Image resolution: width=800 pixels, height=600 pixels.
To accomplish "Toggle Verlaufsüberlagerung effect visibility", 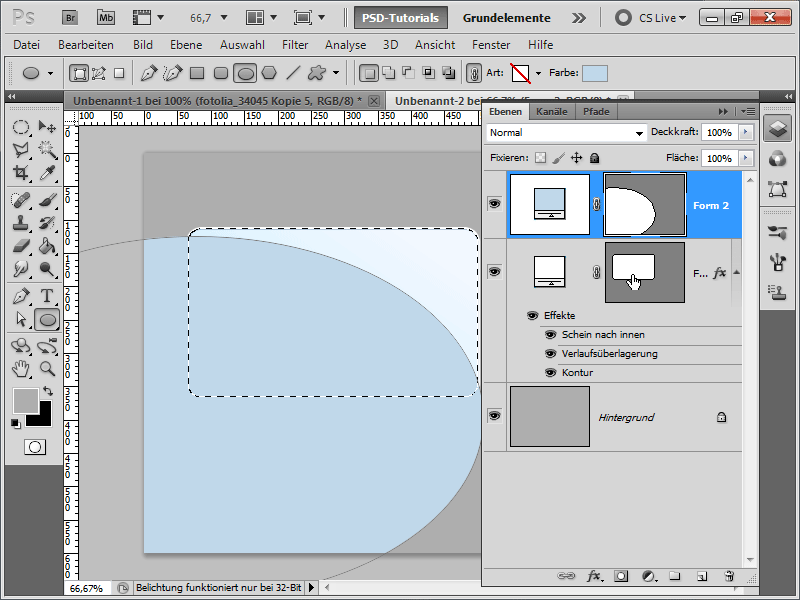I will [551, 354].
